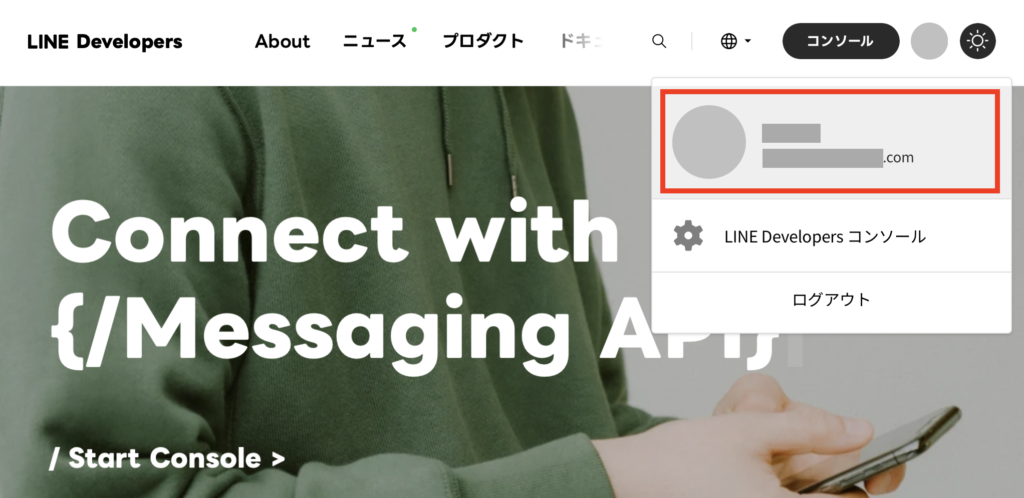
Task: Expand the language selector arrow
Action: pyautogui.click(x=748, y=41)
